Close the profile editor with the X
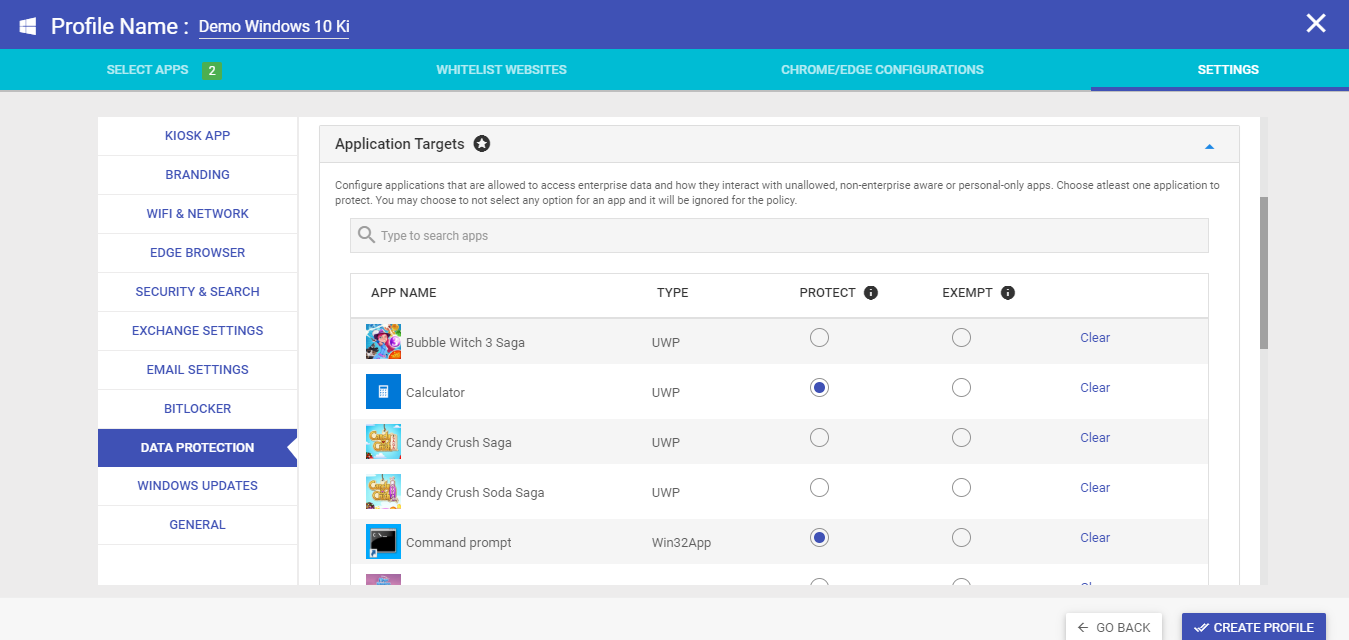Screen dimensions: 1349x640 (x=1316, y=23)
